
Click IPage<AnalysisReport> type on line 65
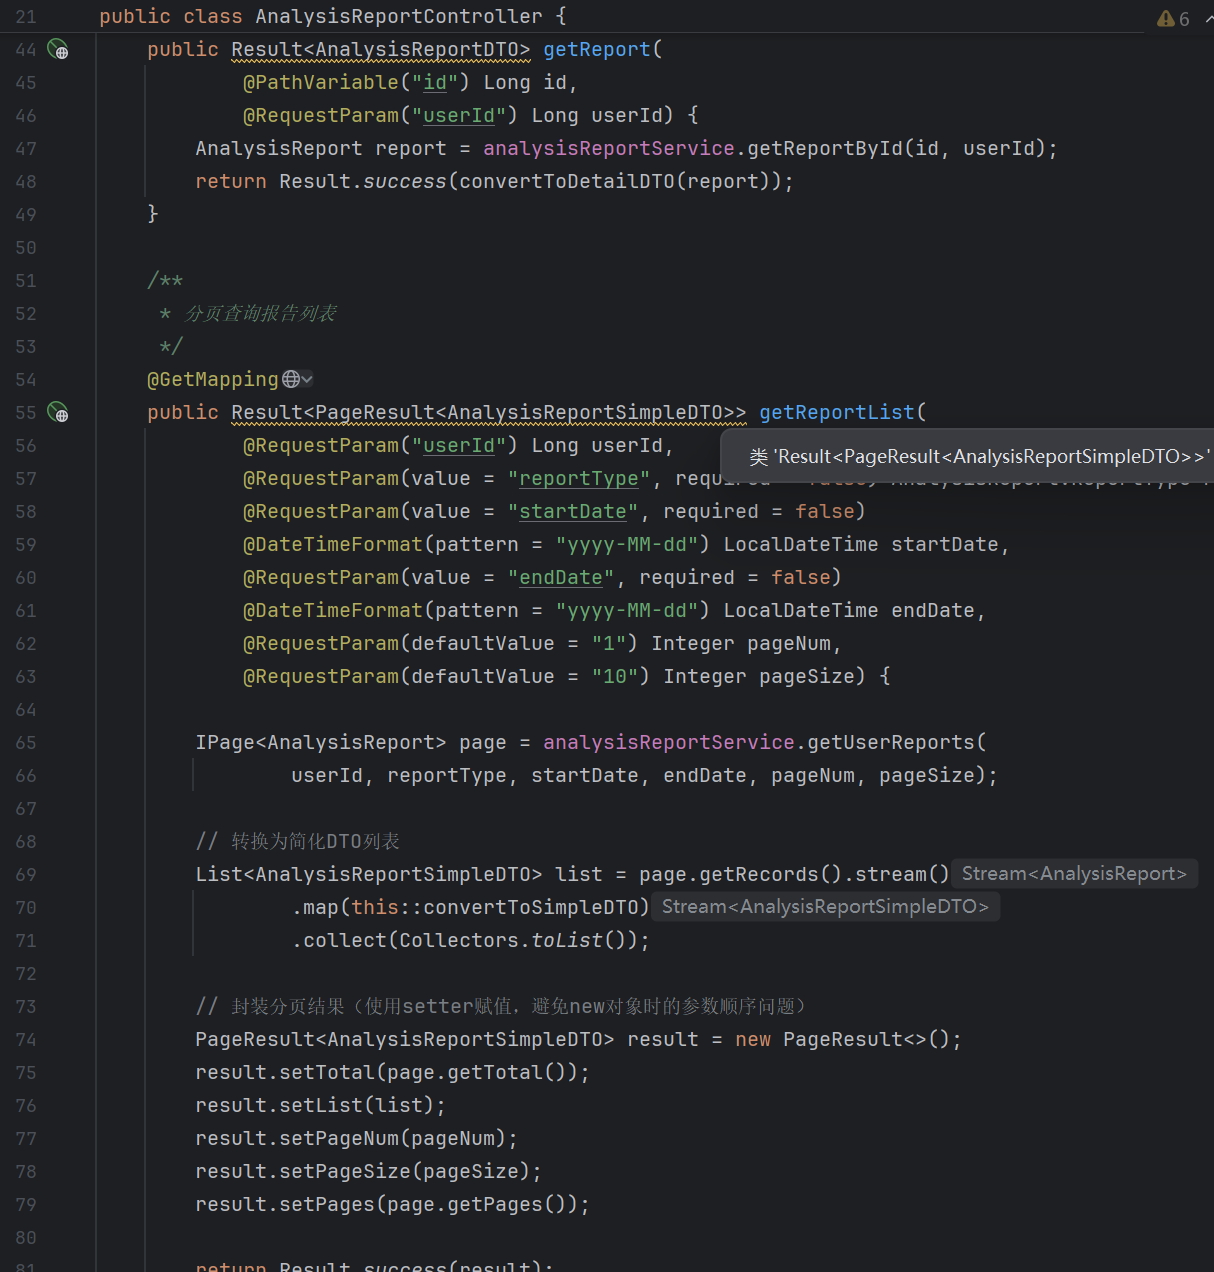pos(321,743)
